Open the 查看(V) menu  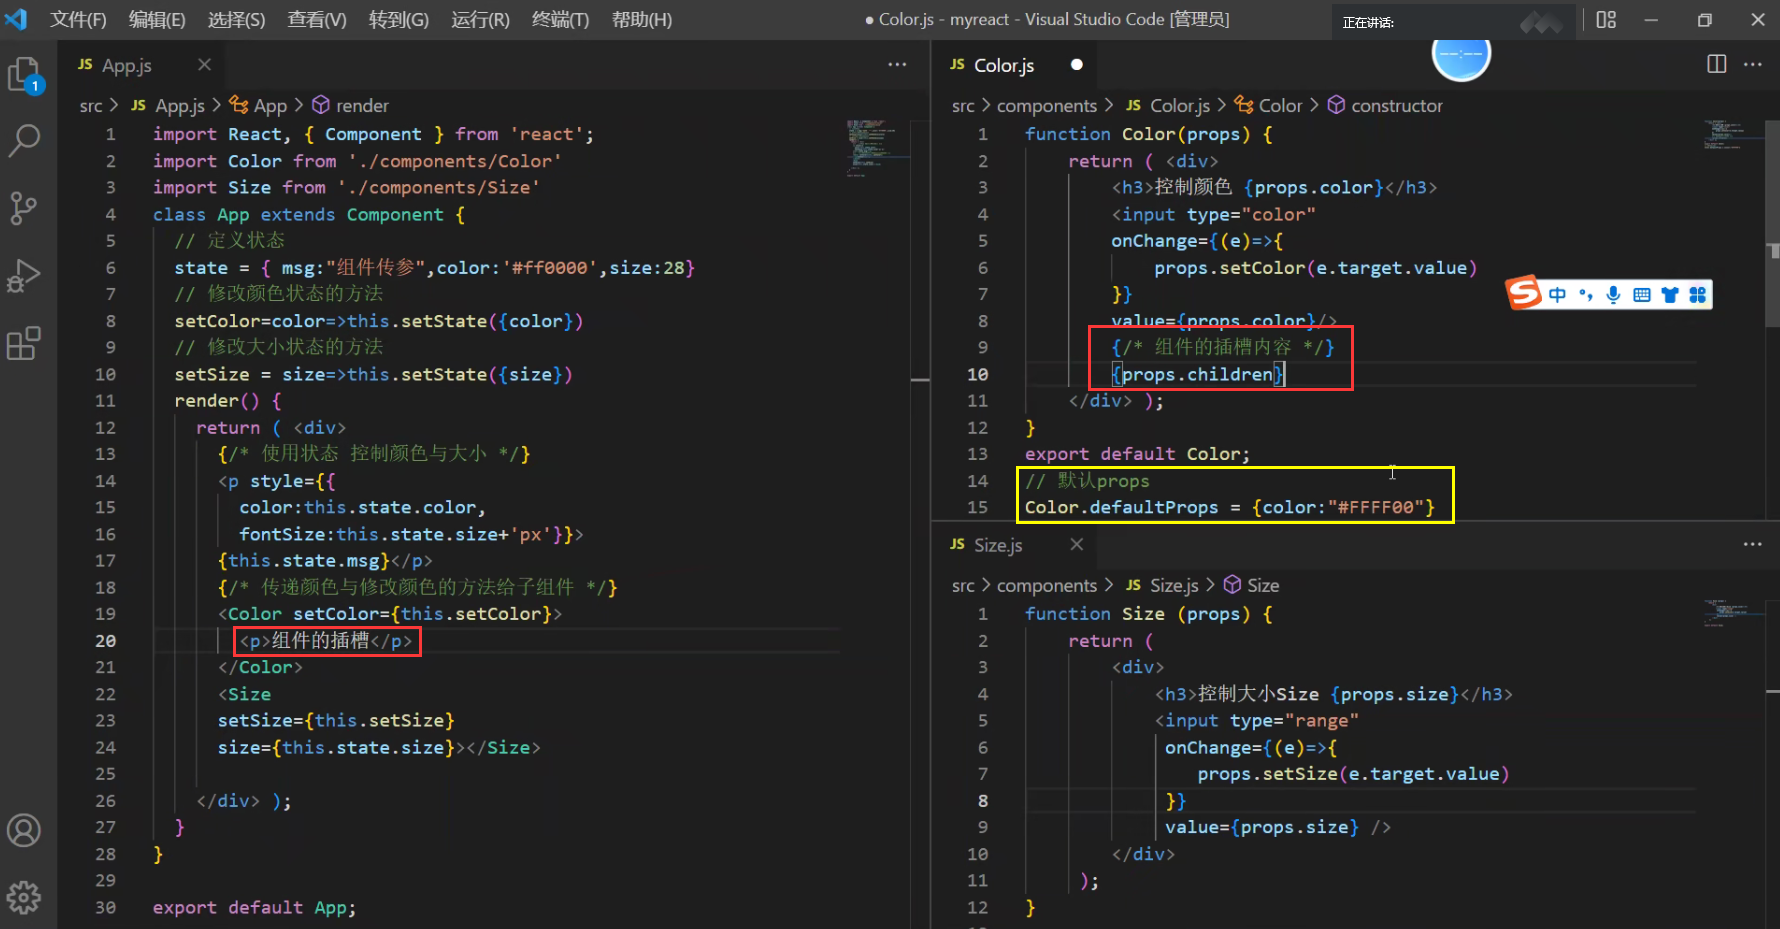[317, 20]
